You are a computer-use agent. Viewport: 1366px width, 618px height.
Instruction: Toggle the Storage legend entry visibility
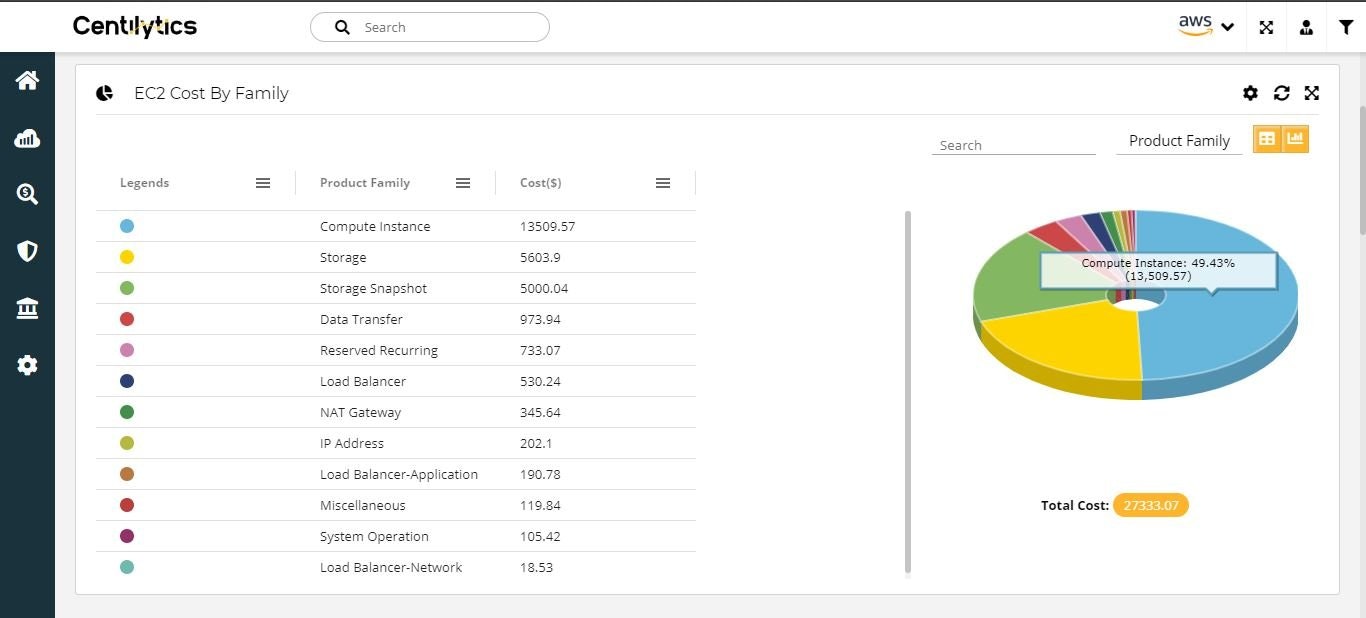(127, 257)
